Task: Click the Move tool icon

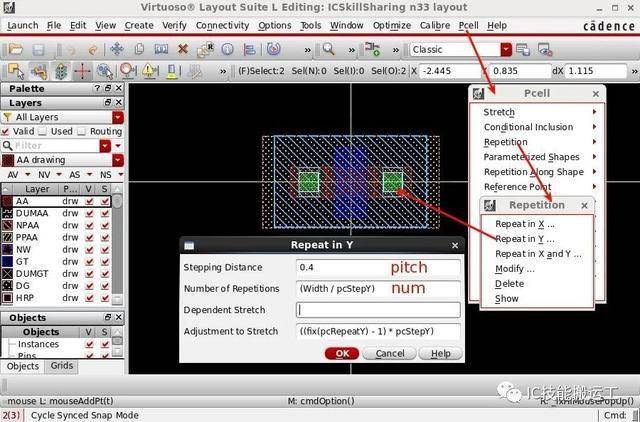Action: (x=117, y=49)
